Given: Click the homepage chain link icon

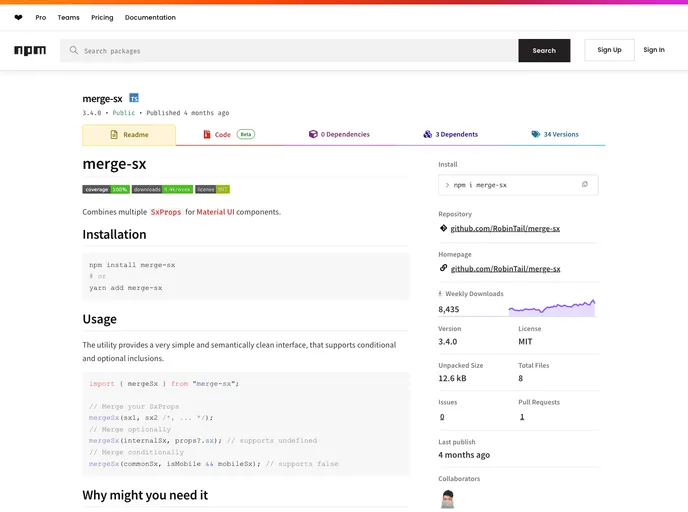Looking at the screenshot, I should tap(443, 268).
